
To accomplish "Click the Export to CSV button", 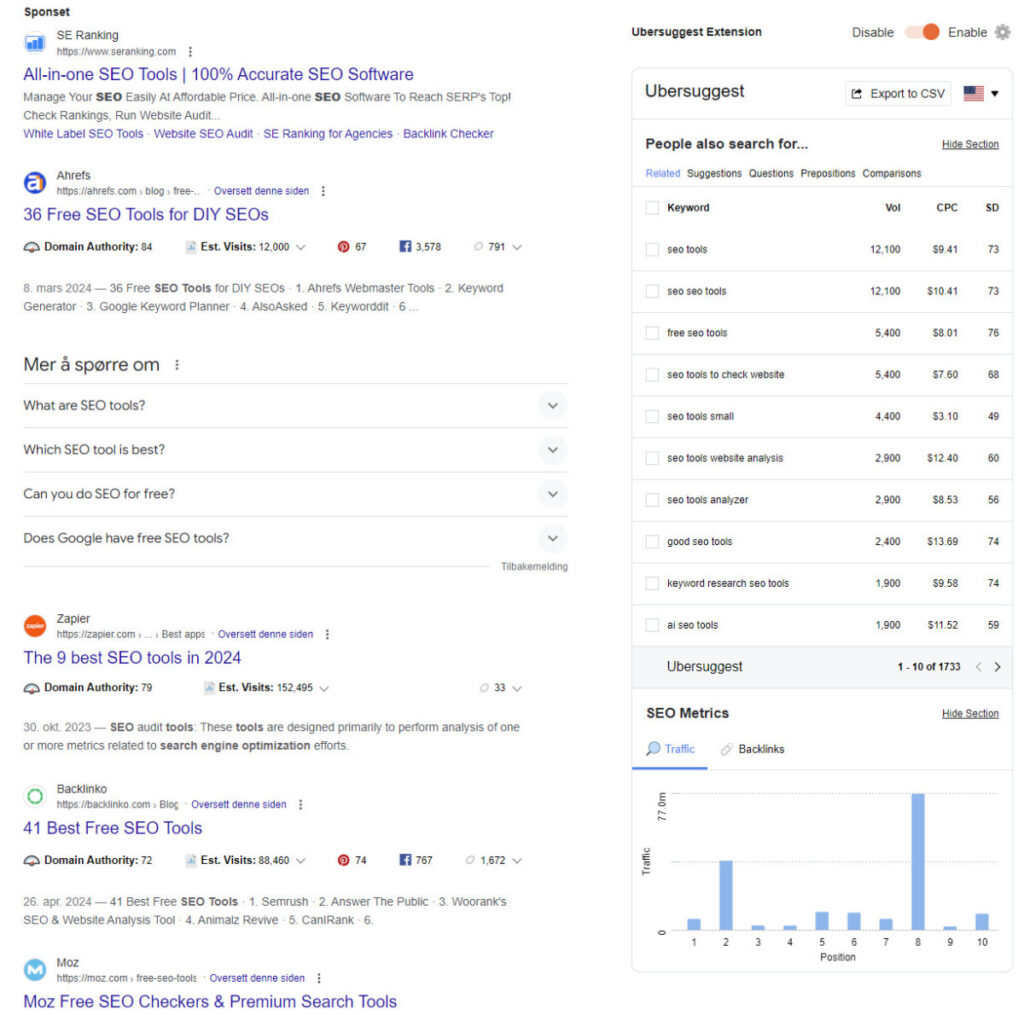I will pos(898,94).
